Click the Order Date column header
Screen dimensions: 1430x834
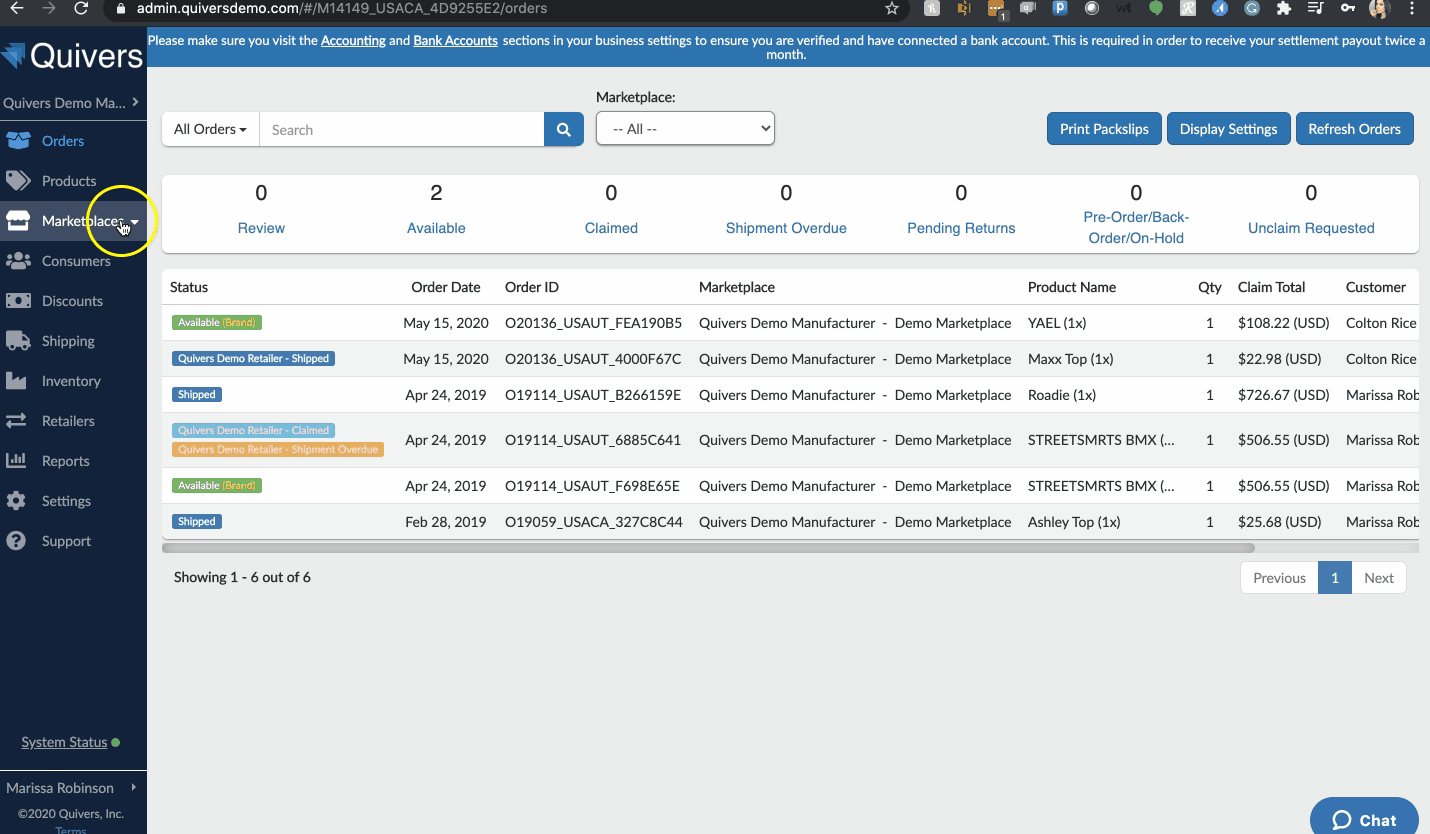446,287
